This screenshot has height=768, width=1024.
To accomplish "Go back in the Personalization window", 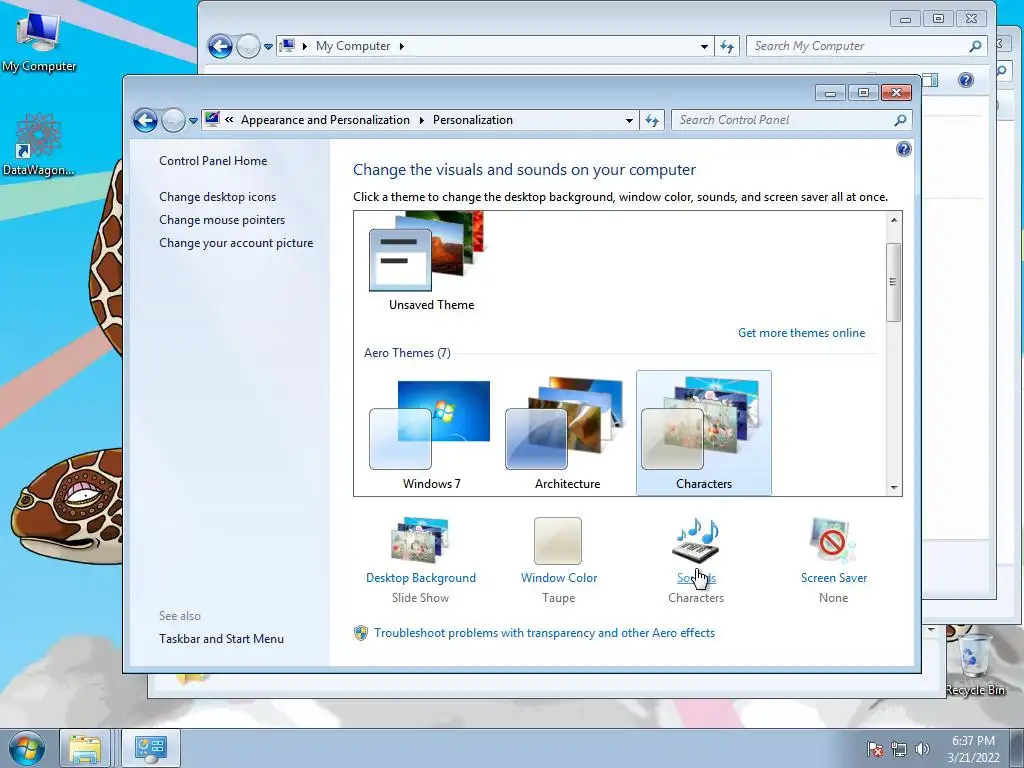I will (145, 120).
